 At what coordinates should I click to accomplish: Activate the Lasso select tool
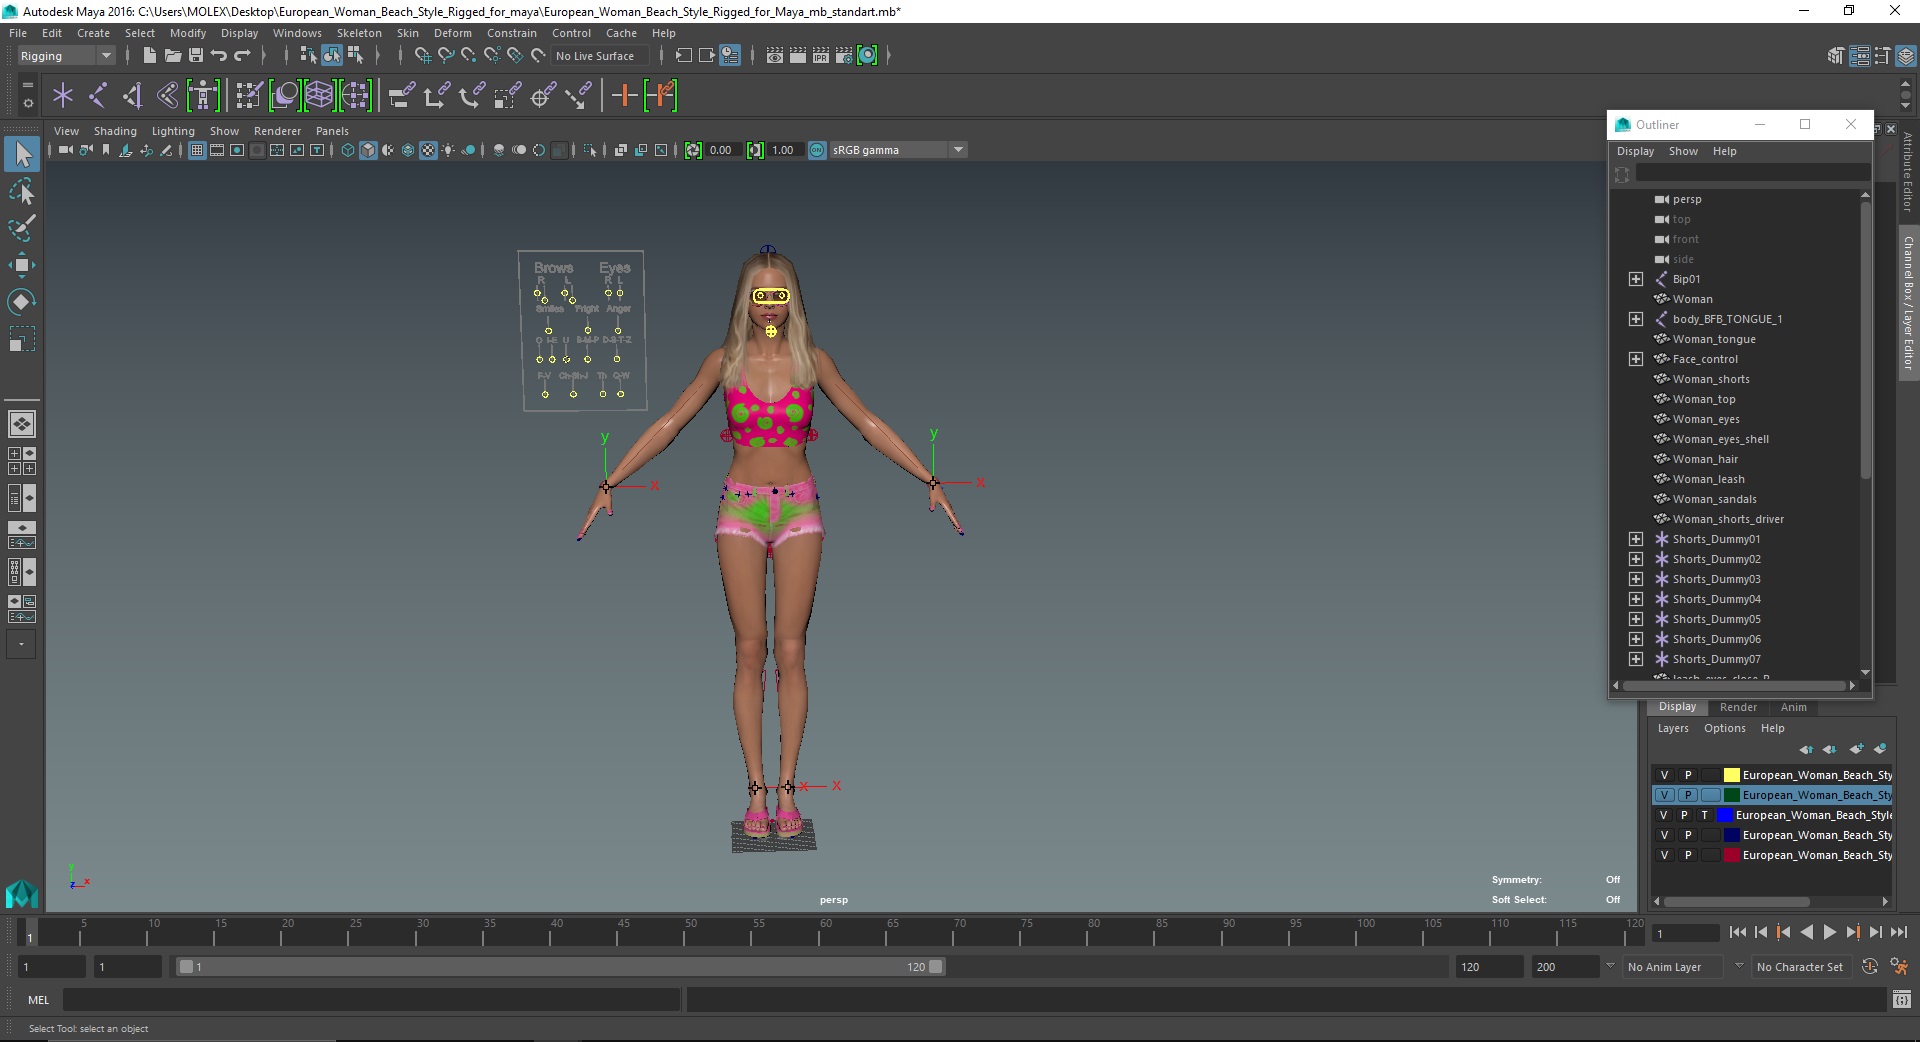coord(22,190)
